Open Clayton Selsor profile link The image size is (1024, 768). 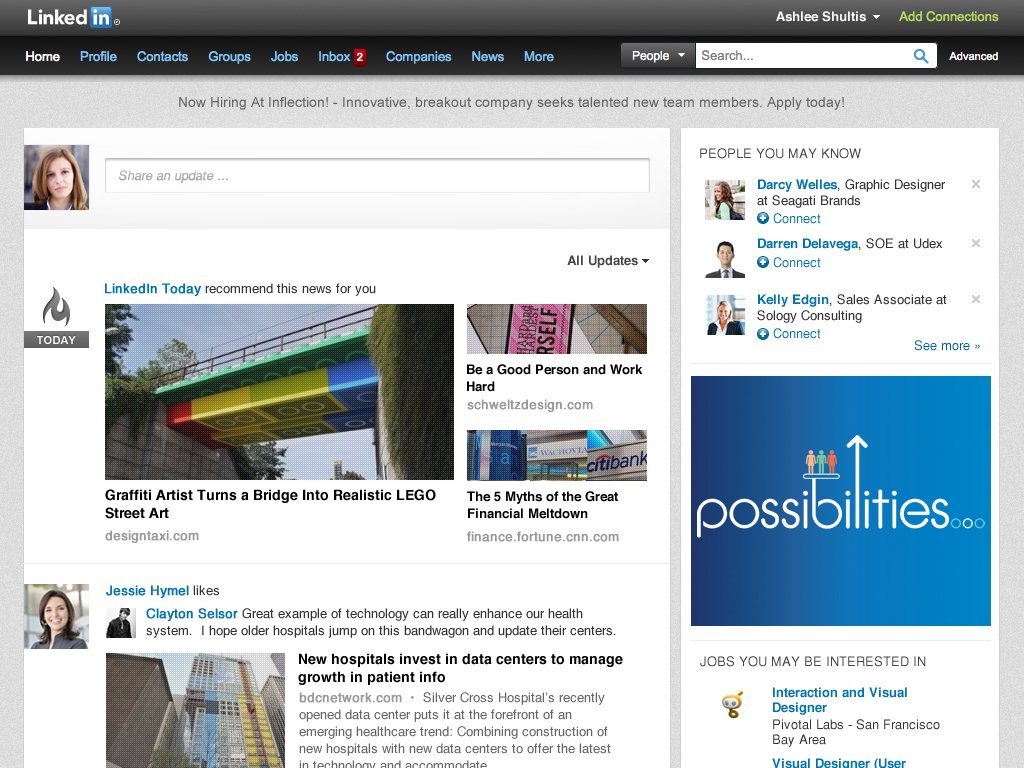191,614
